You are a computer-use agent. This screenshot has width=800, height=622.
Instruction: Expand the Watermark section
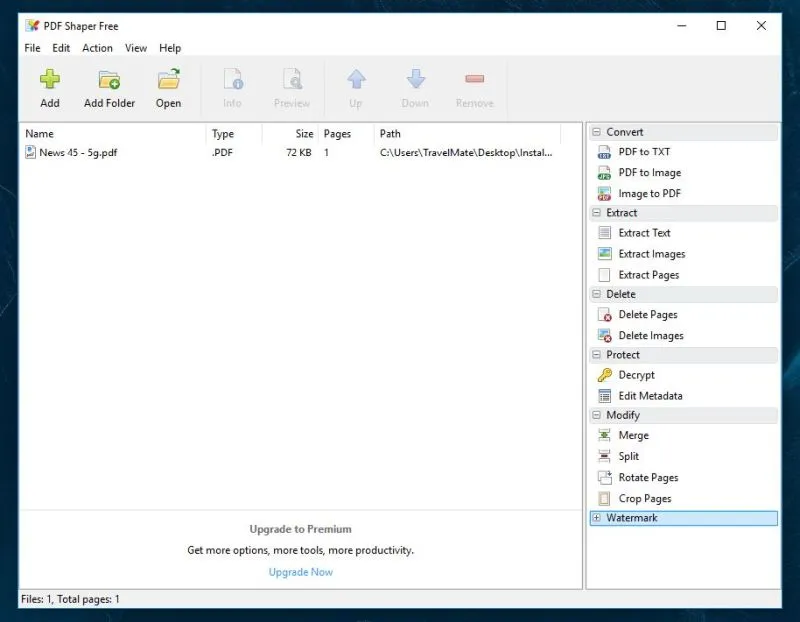point(596,518)
